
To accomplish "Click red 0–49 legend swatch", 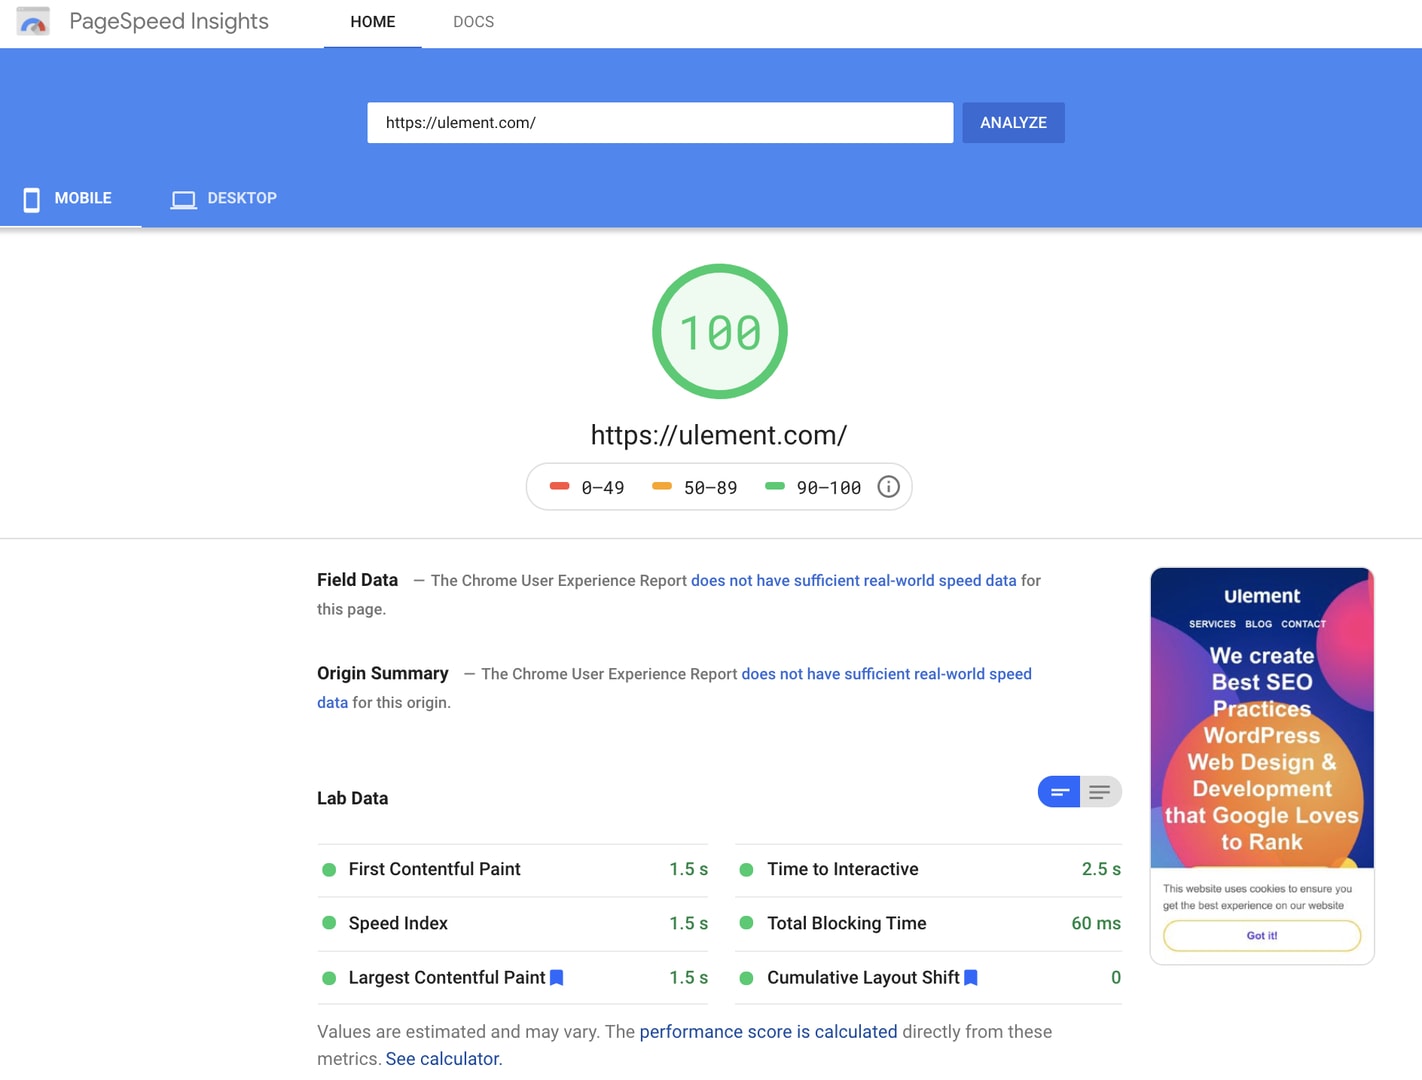I will point(559,486).
